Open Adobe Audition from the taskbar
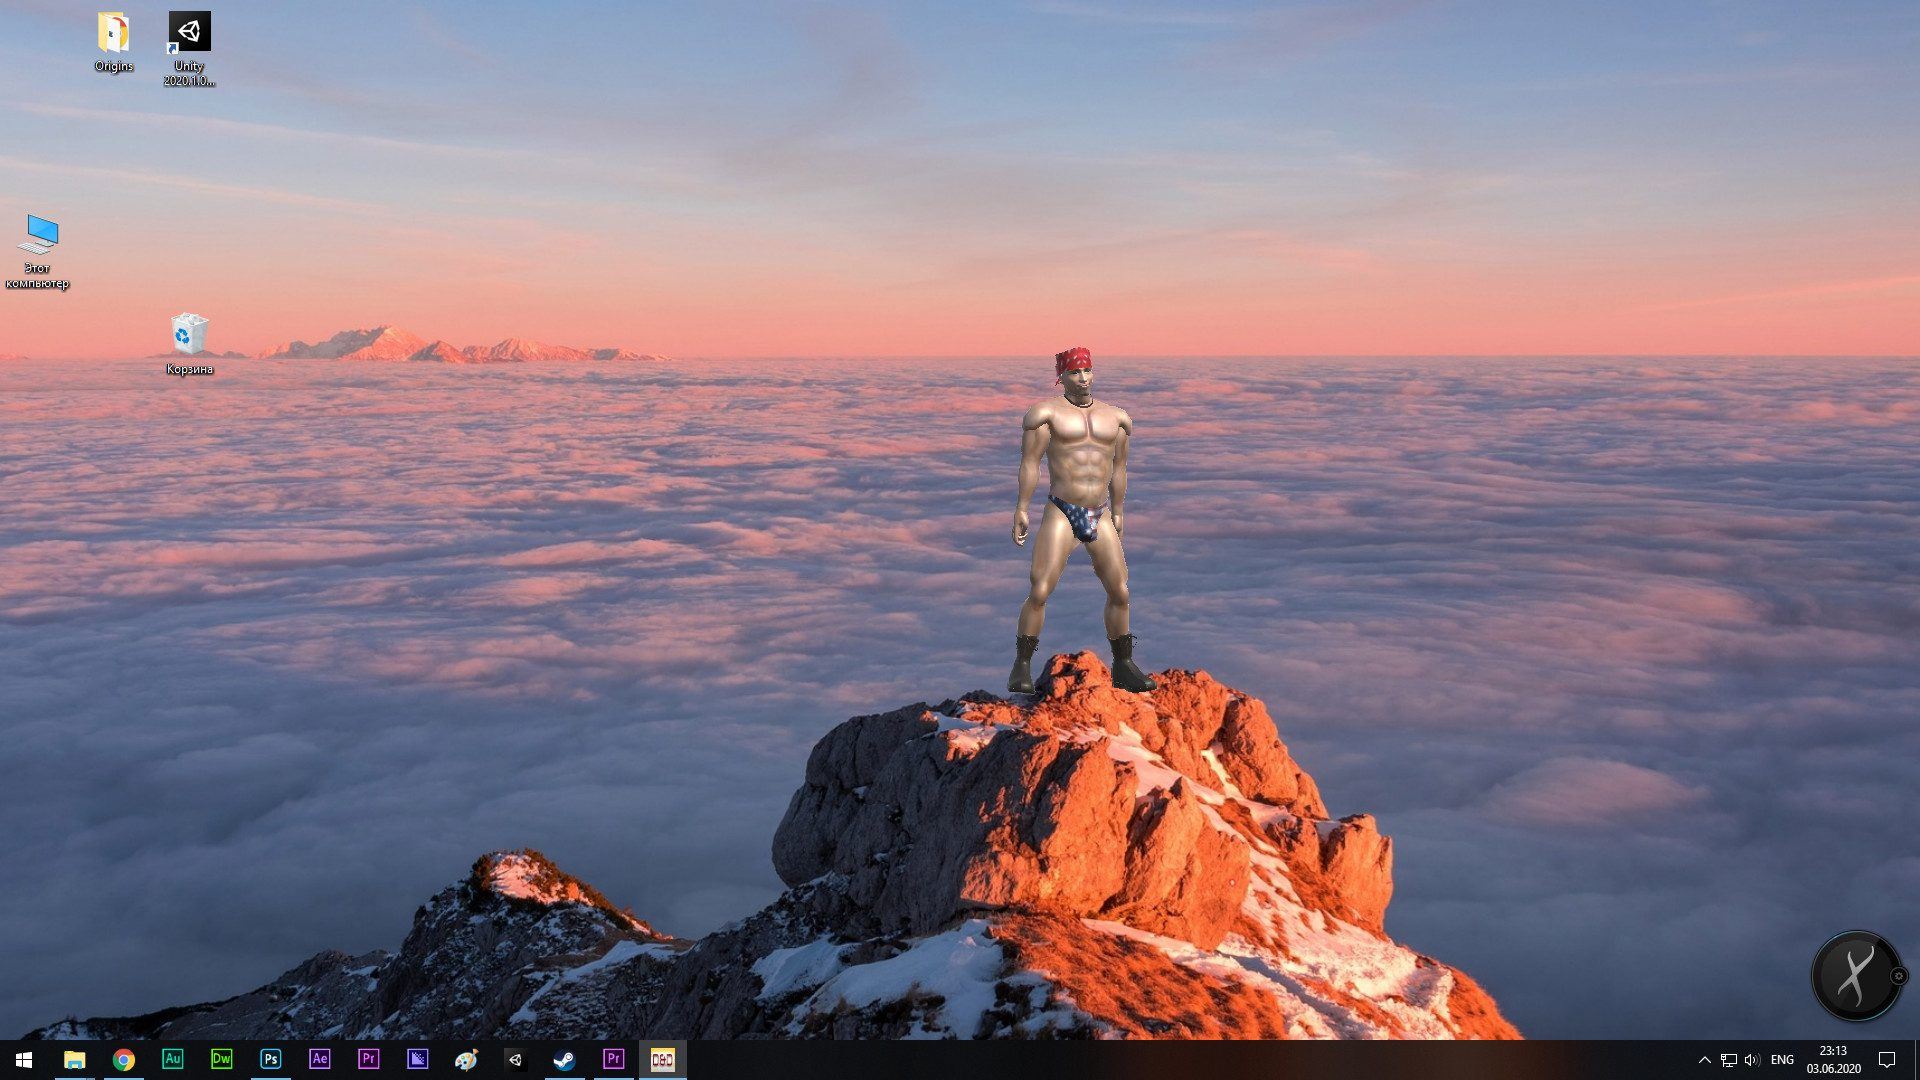The width and height of the screenshot is (1920, 1080). pos(173,1059)
